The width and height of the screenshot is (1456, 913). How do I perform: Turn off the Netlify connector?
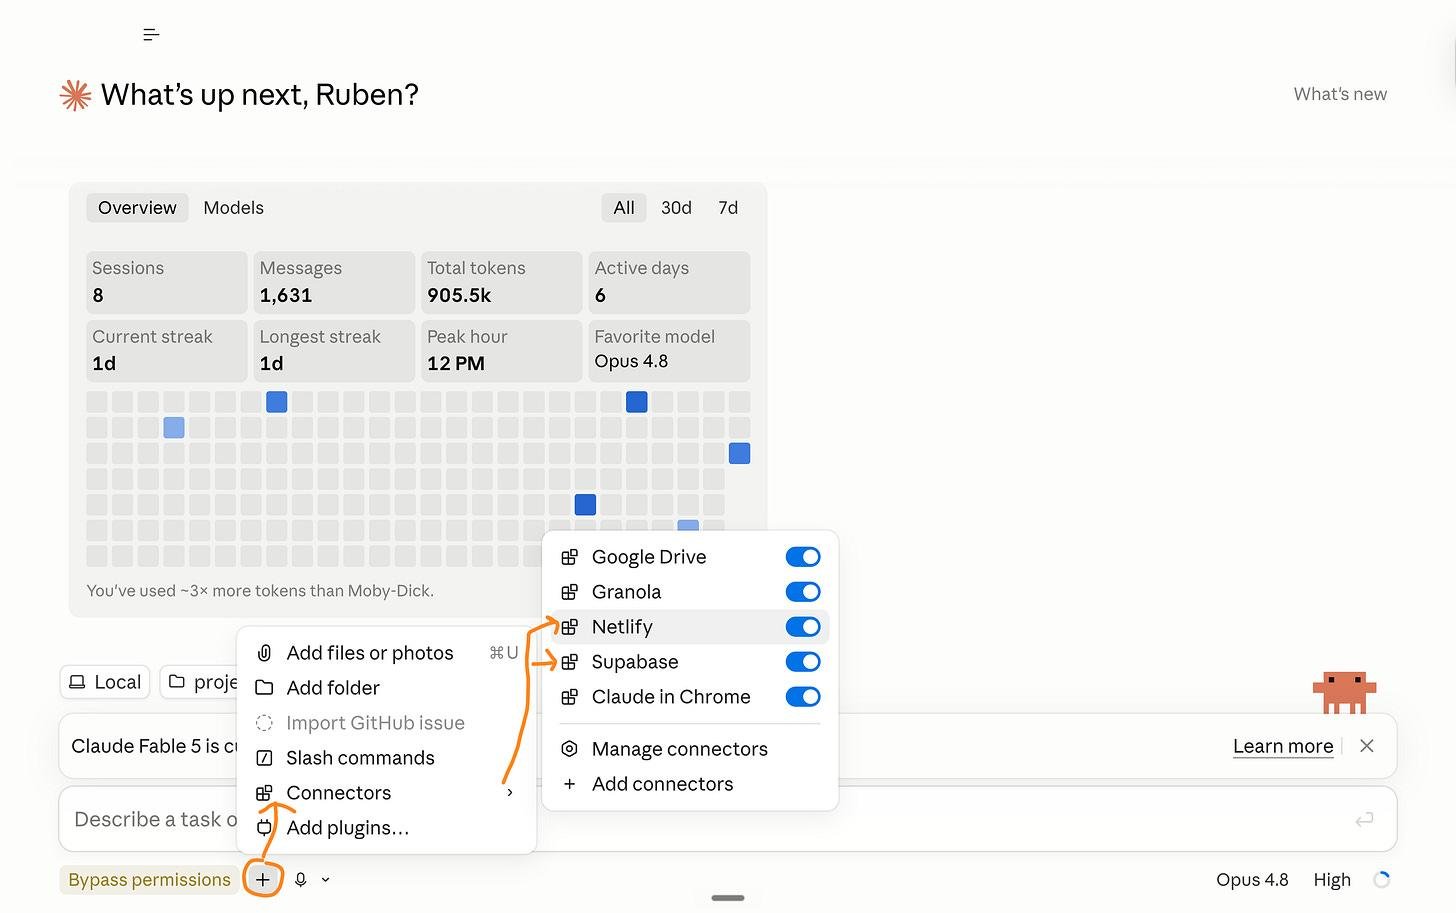click(x=803, y=627)
